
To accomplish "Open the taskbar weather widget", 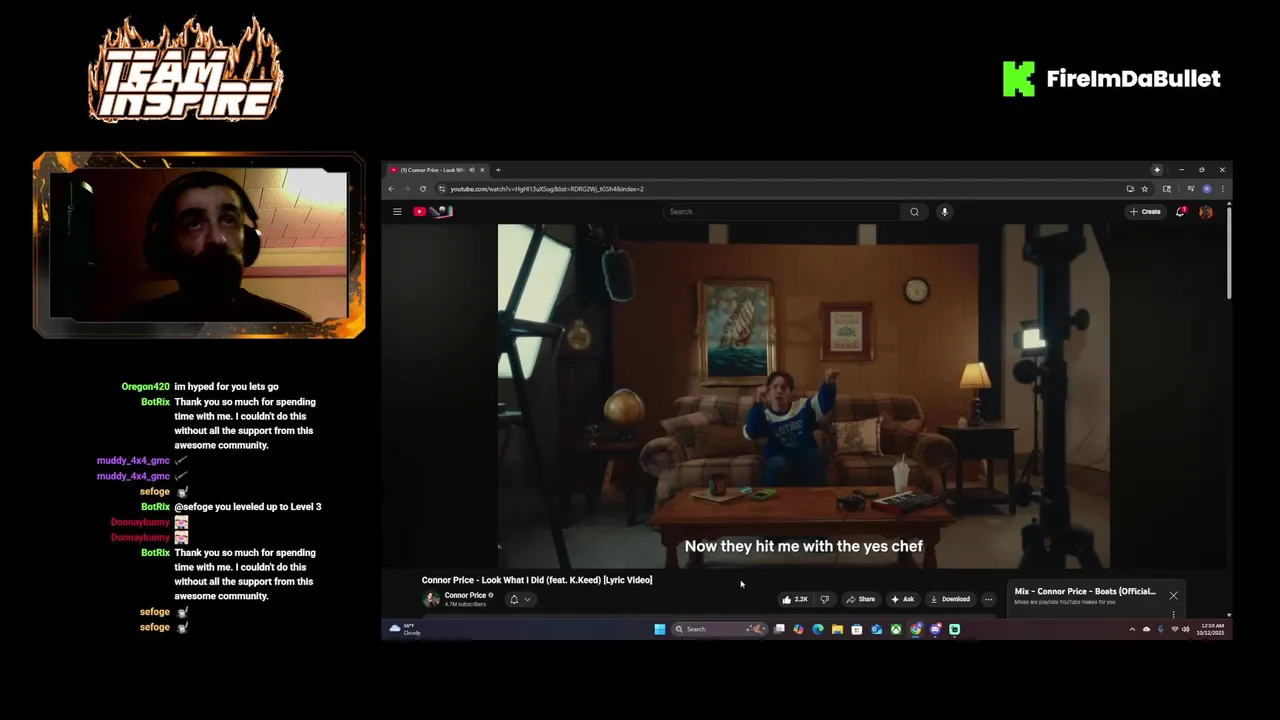I will click(405, 629).
